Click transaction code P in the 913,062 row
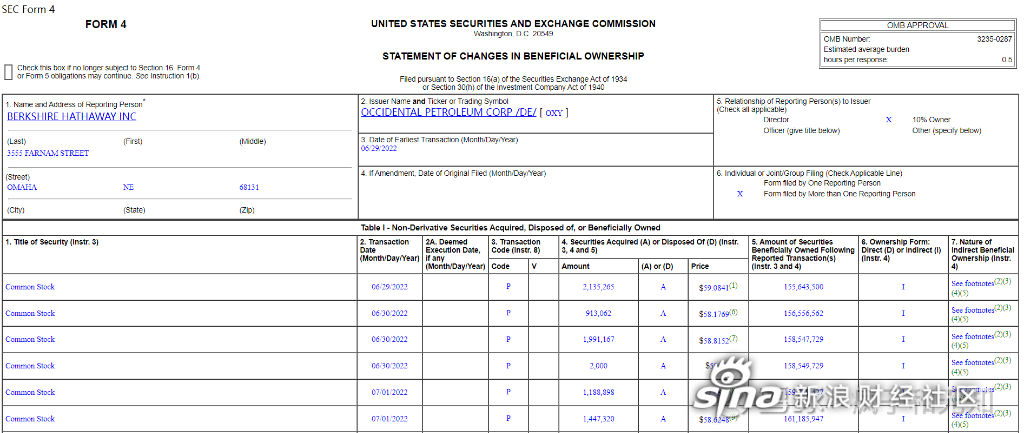The height and width of the screenshot is (433, 1024). coord(509,313)
